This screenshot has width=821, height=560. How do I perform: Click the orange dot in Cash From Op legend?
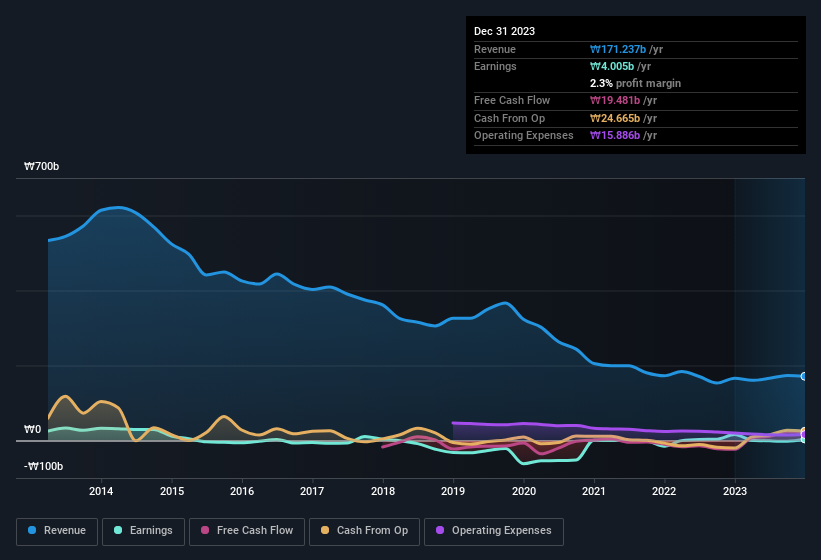pyautogui.click(x=326, y=530)
